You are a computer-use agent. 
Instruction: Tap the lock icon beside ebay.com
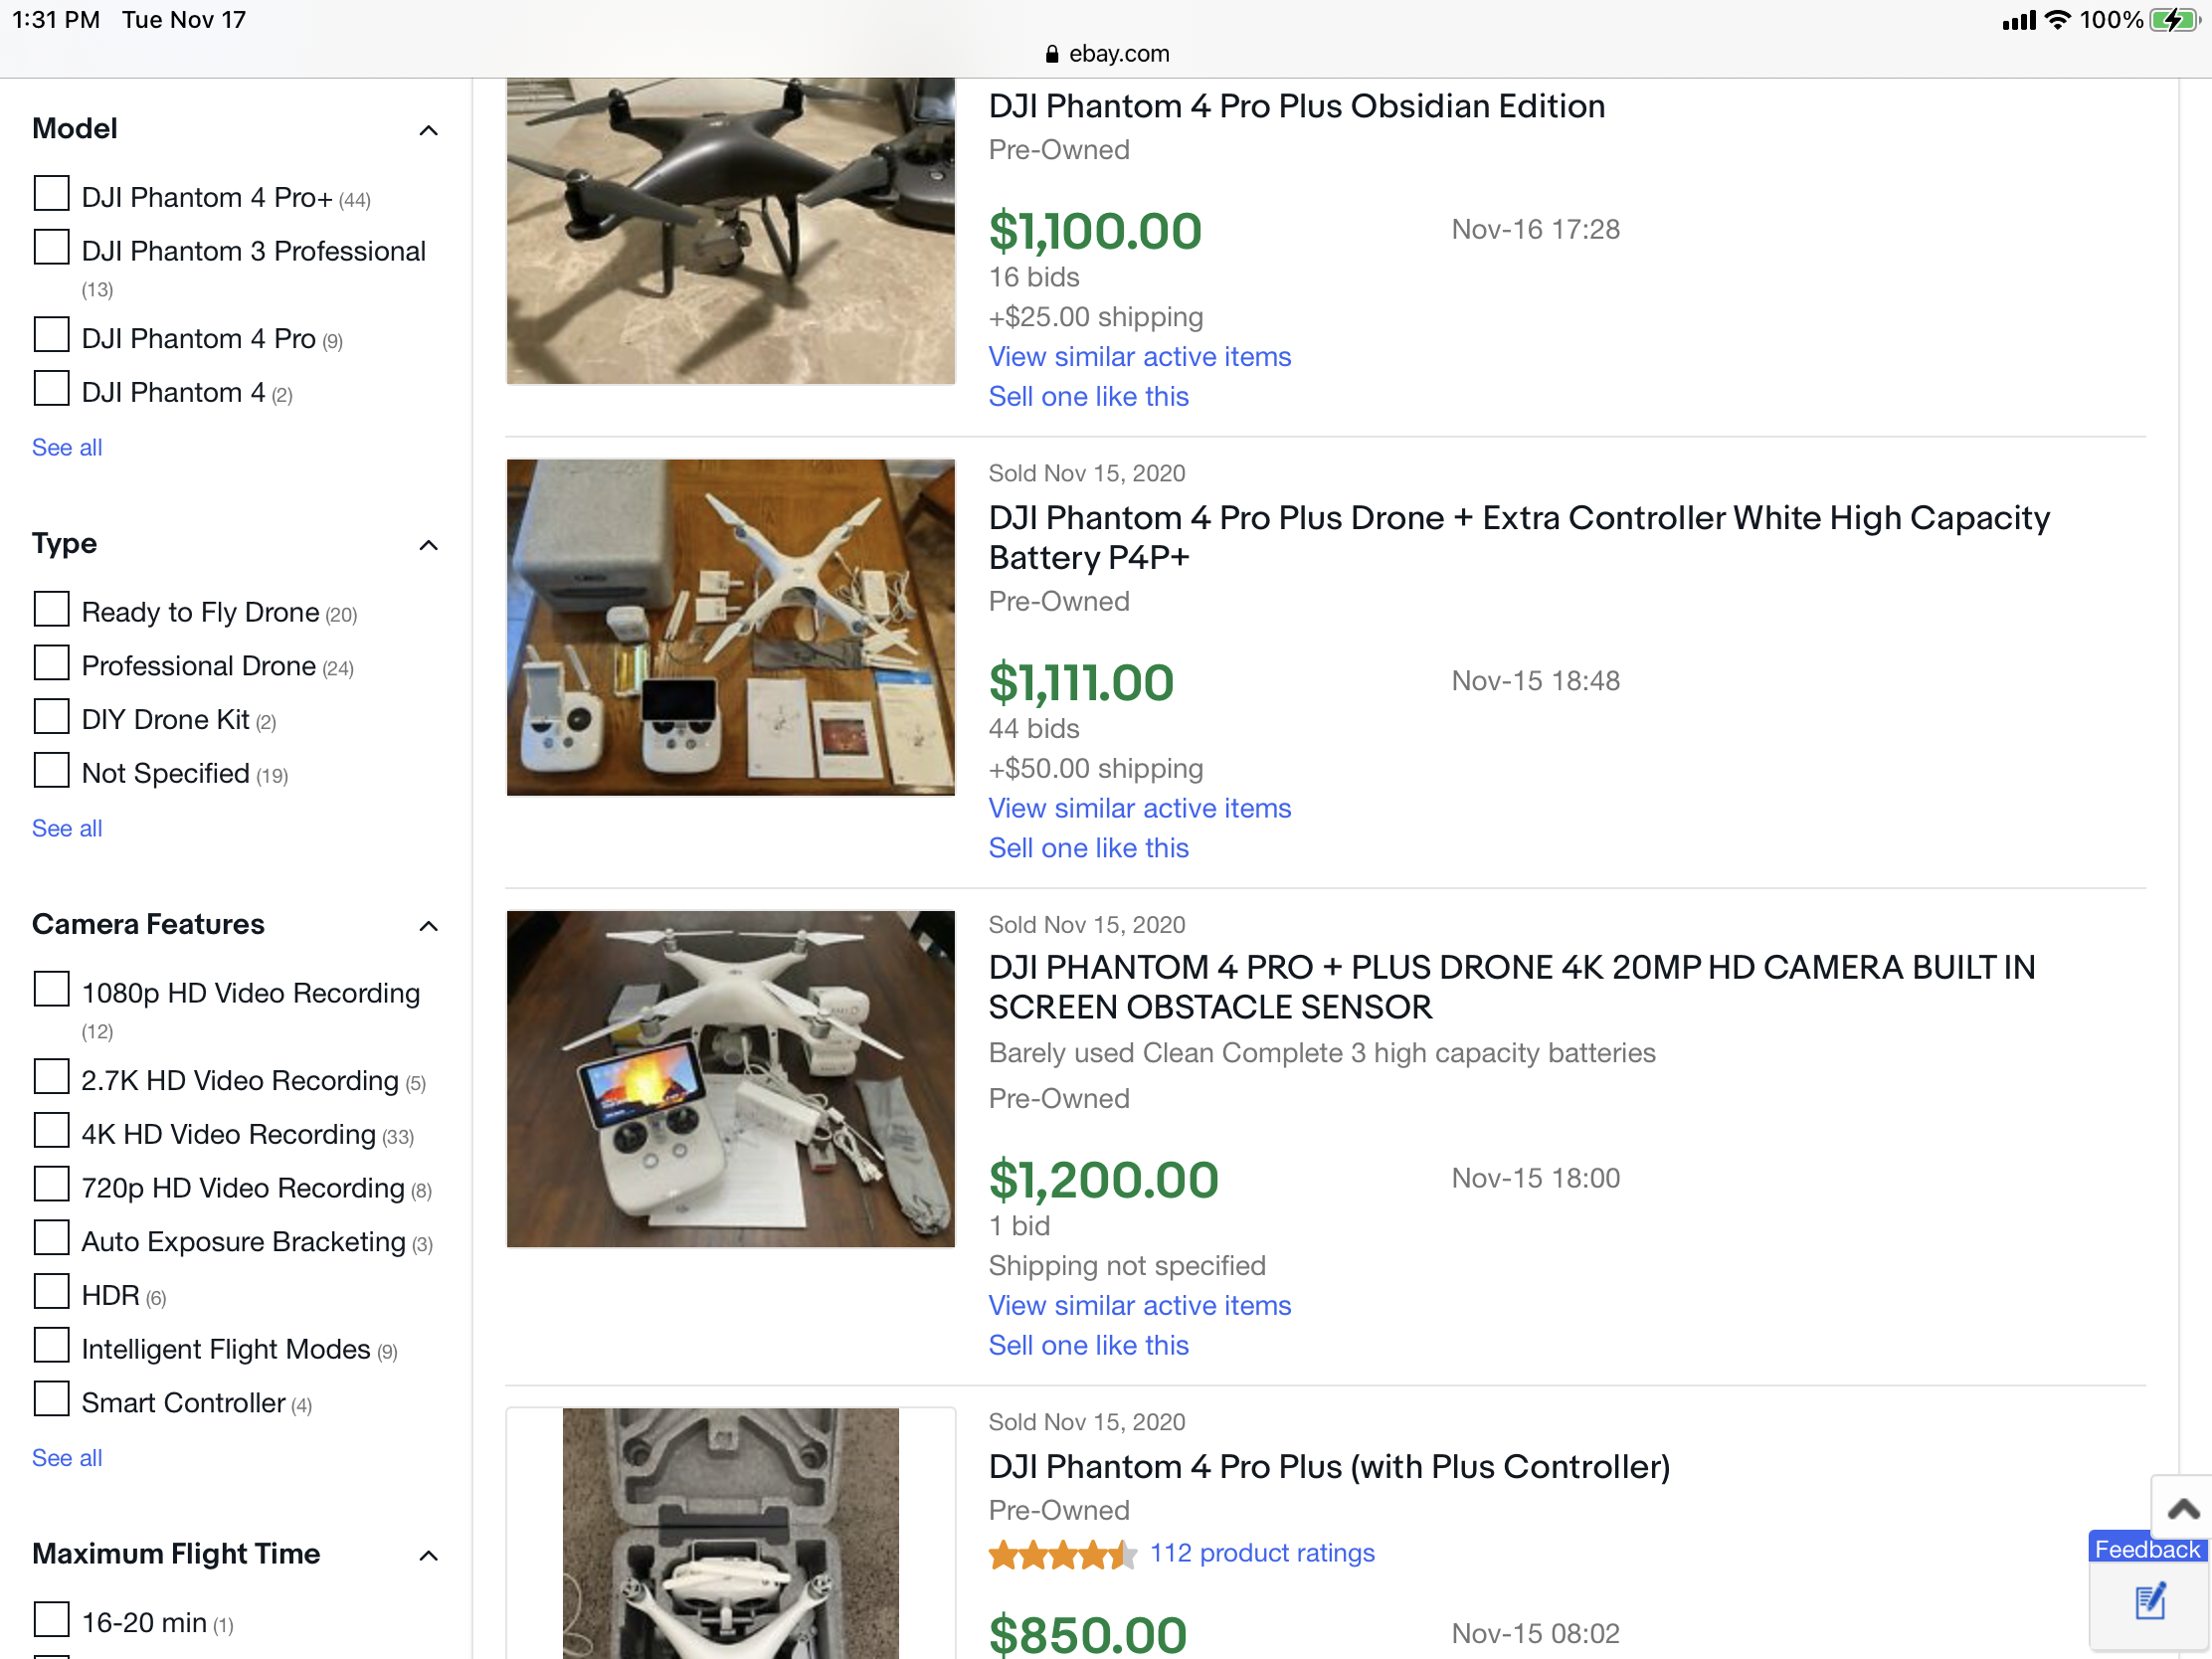tap(1051, 54)
